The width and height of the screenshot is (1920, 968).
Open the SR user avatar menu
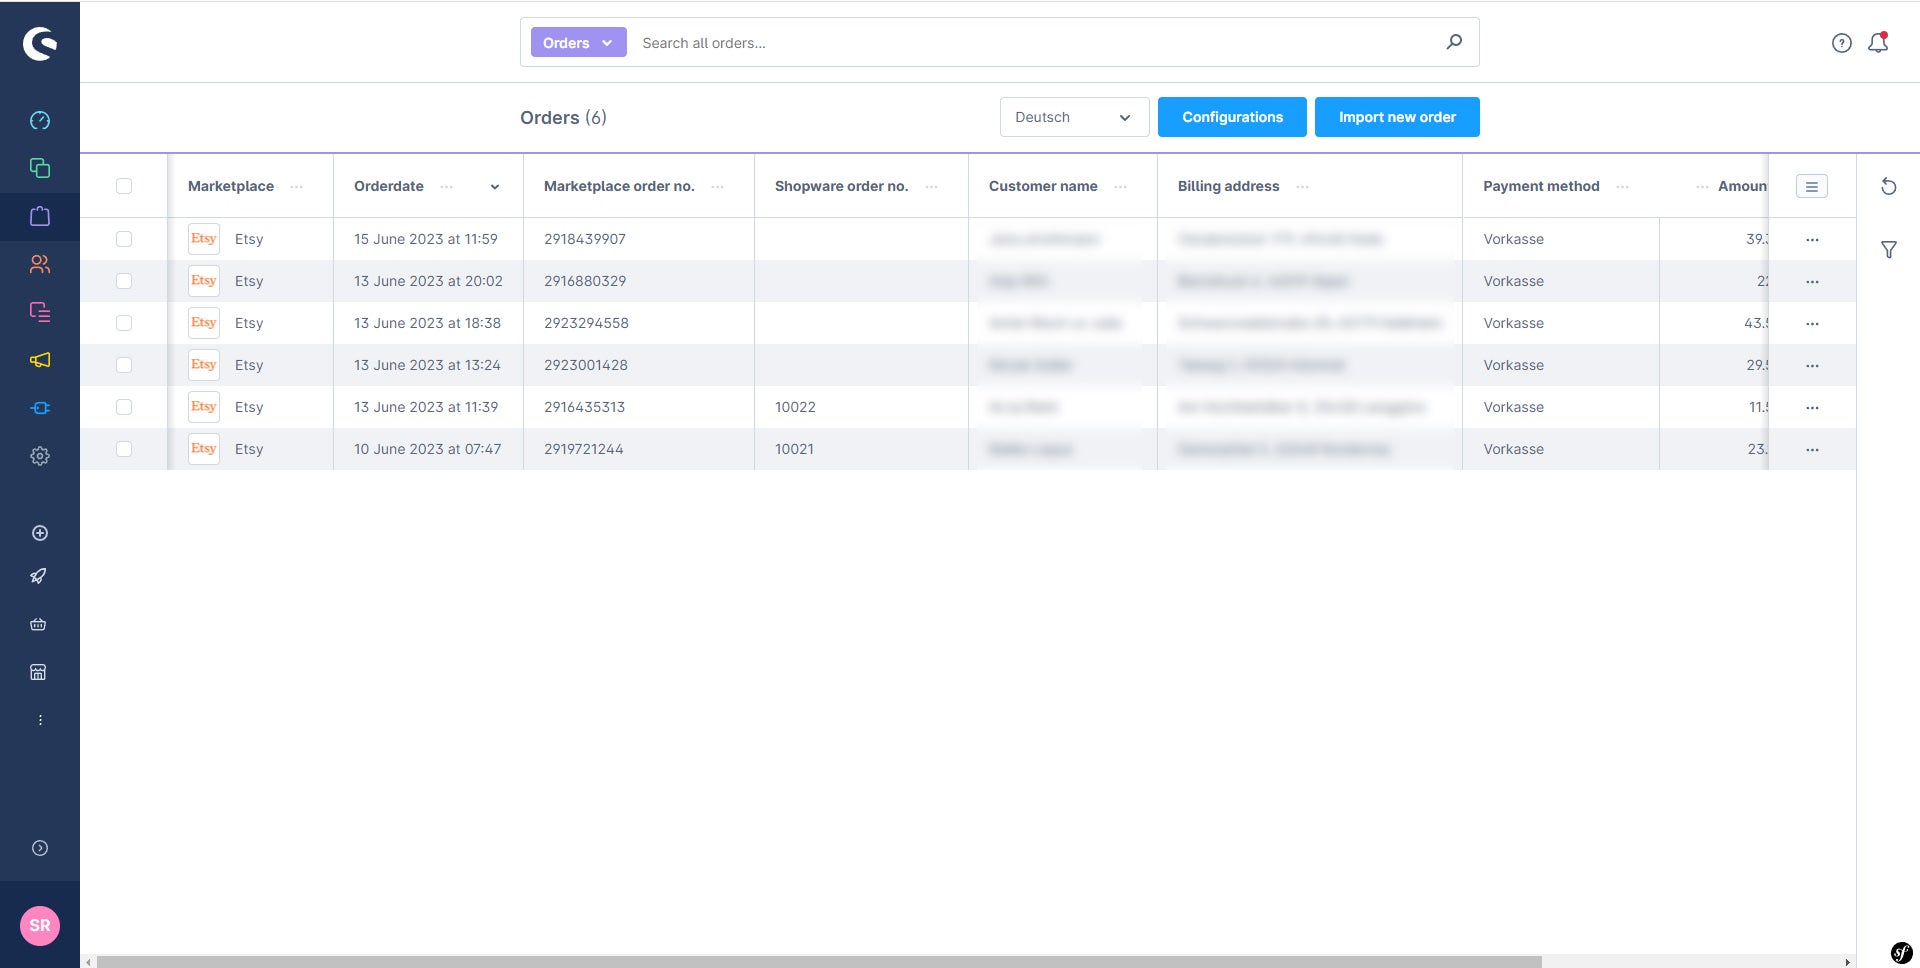[x=40, y=926]
